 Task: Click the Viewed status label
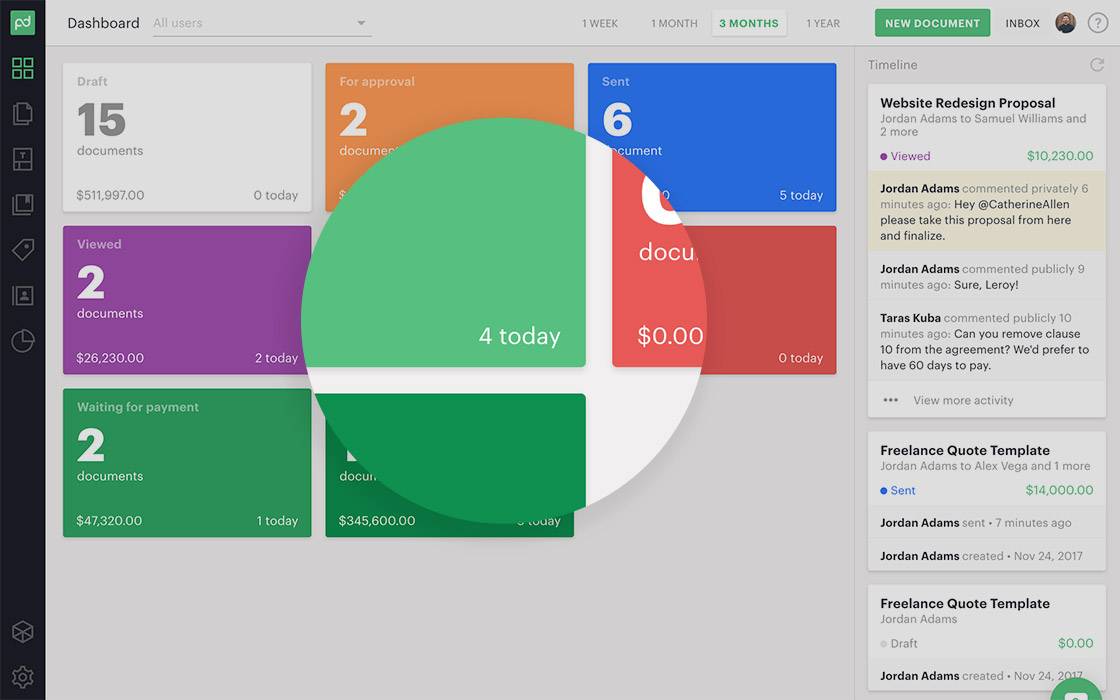pyautogui.click(x=910, y=156)
